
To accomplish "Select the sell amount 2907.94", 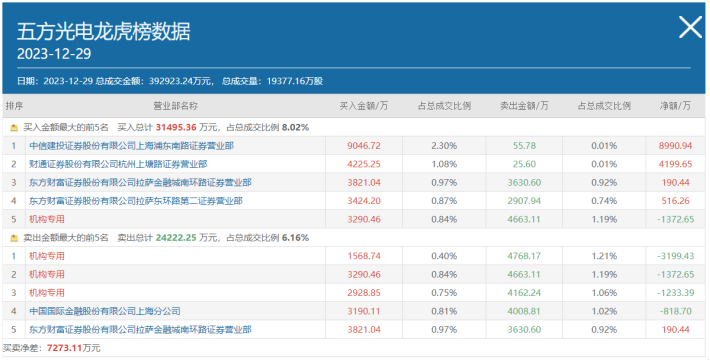I will pos(524,201).
